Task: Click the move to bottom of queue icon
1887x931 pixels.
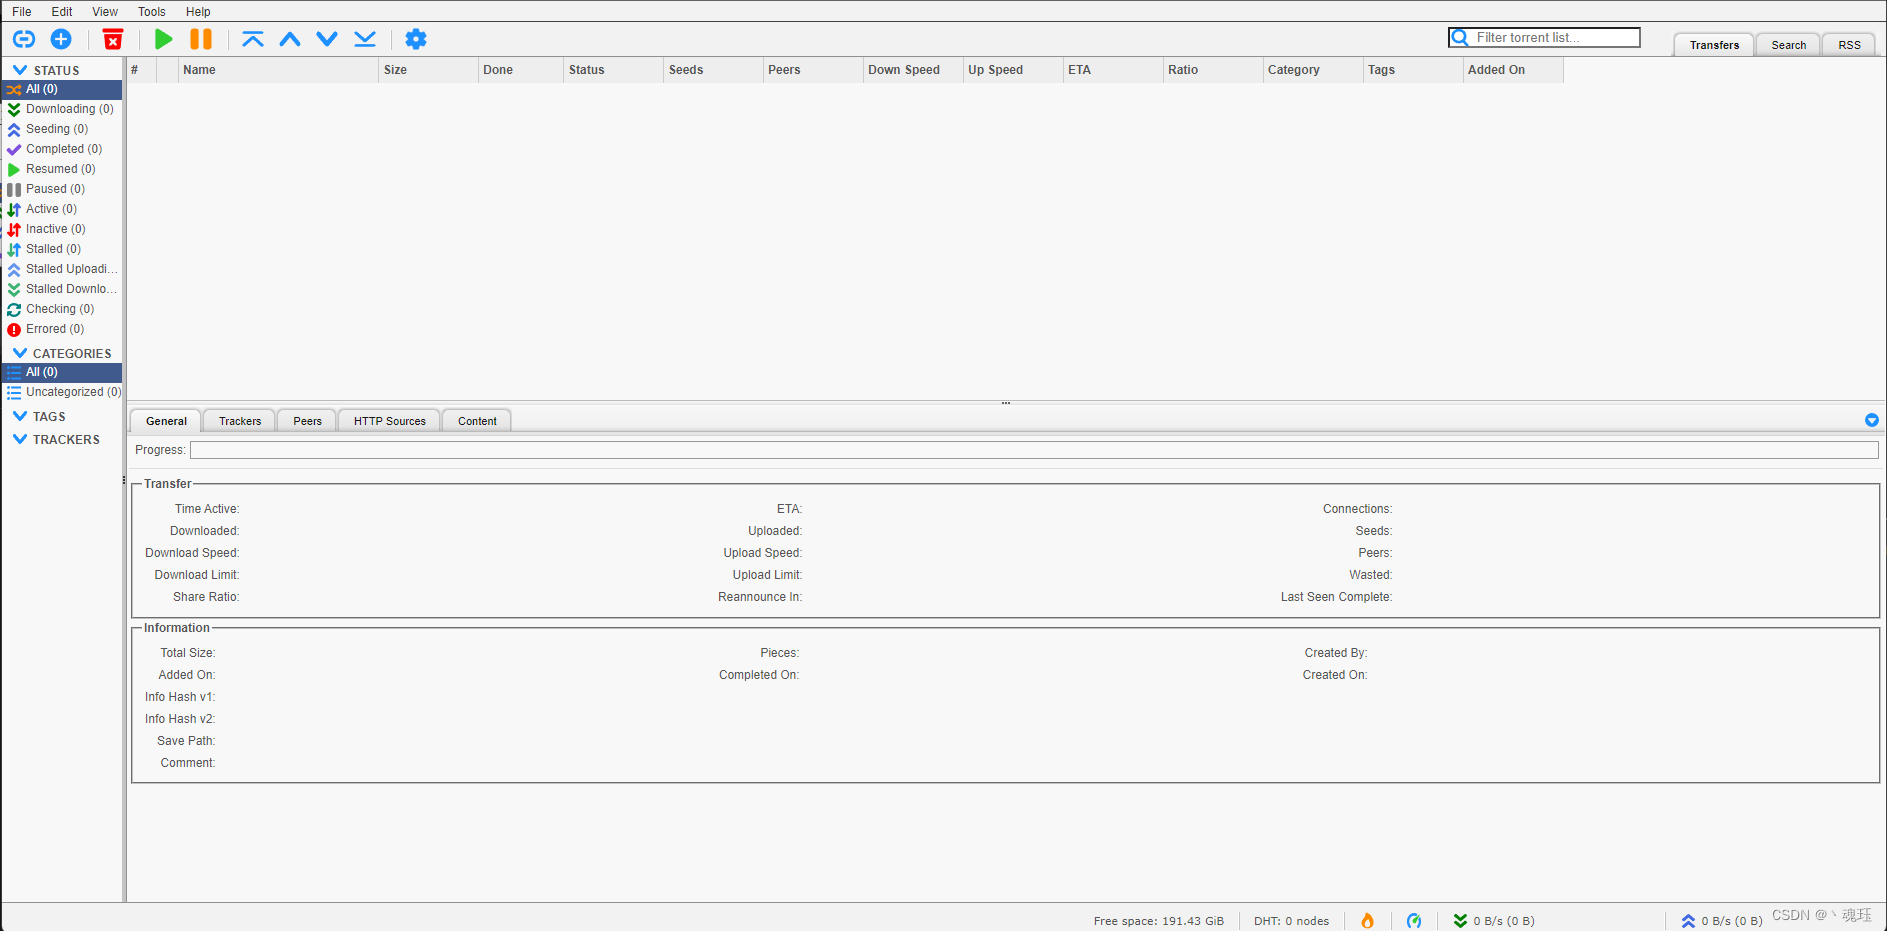Action: coord(364,39)
